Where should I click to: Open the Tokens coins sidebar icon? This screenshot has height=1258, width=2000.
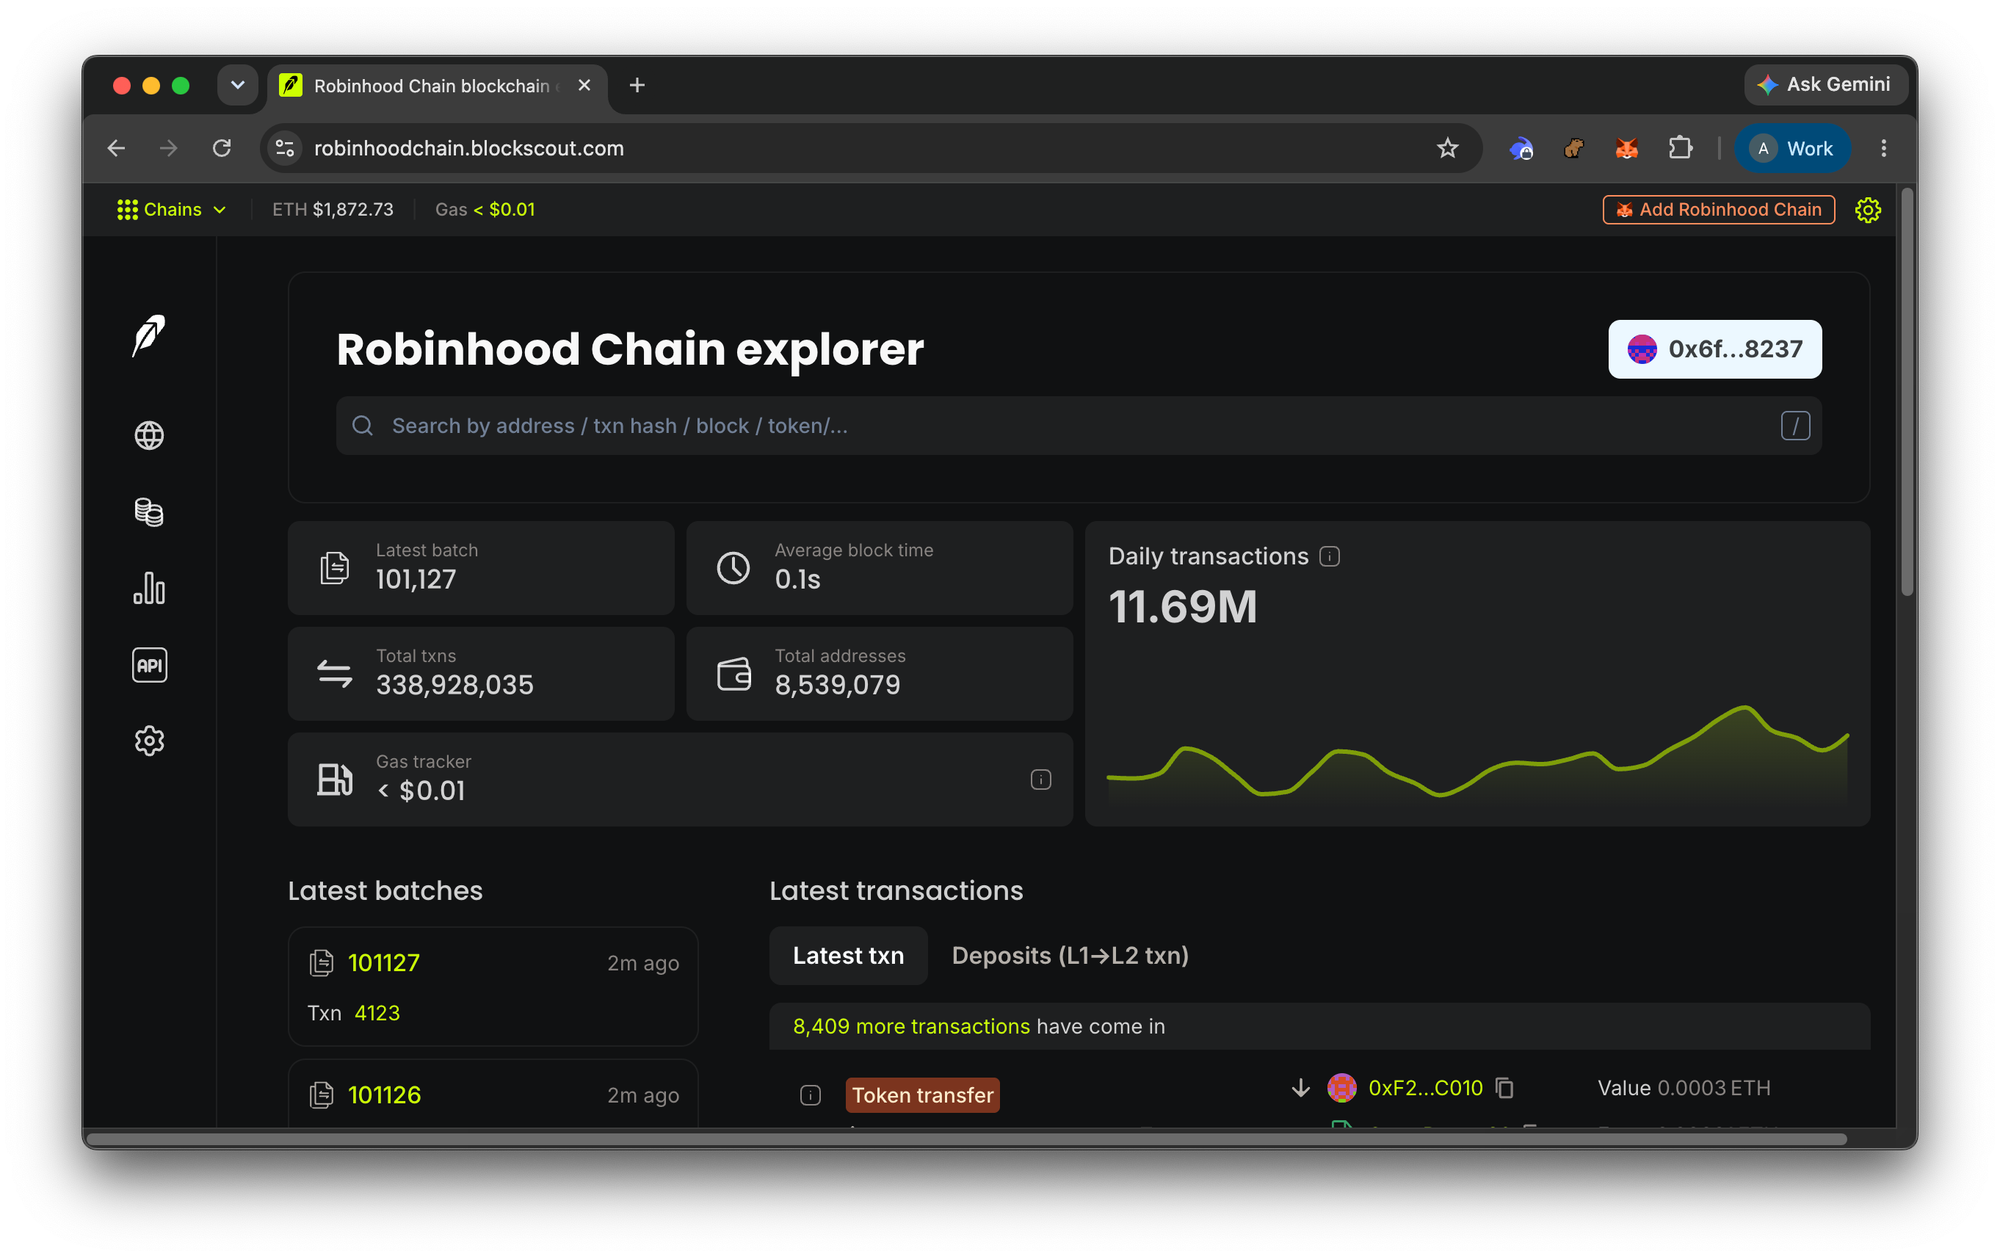click(x=149, y=512)
